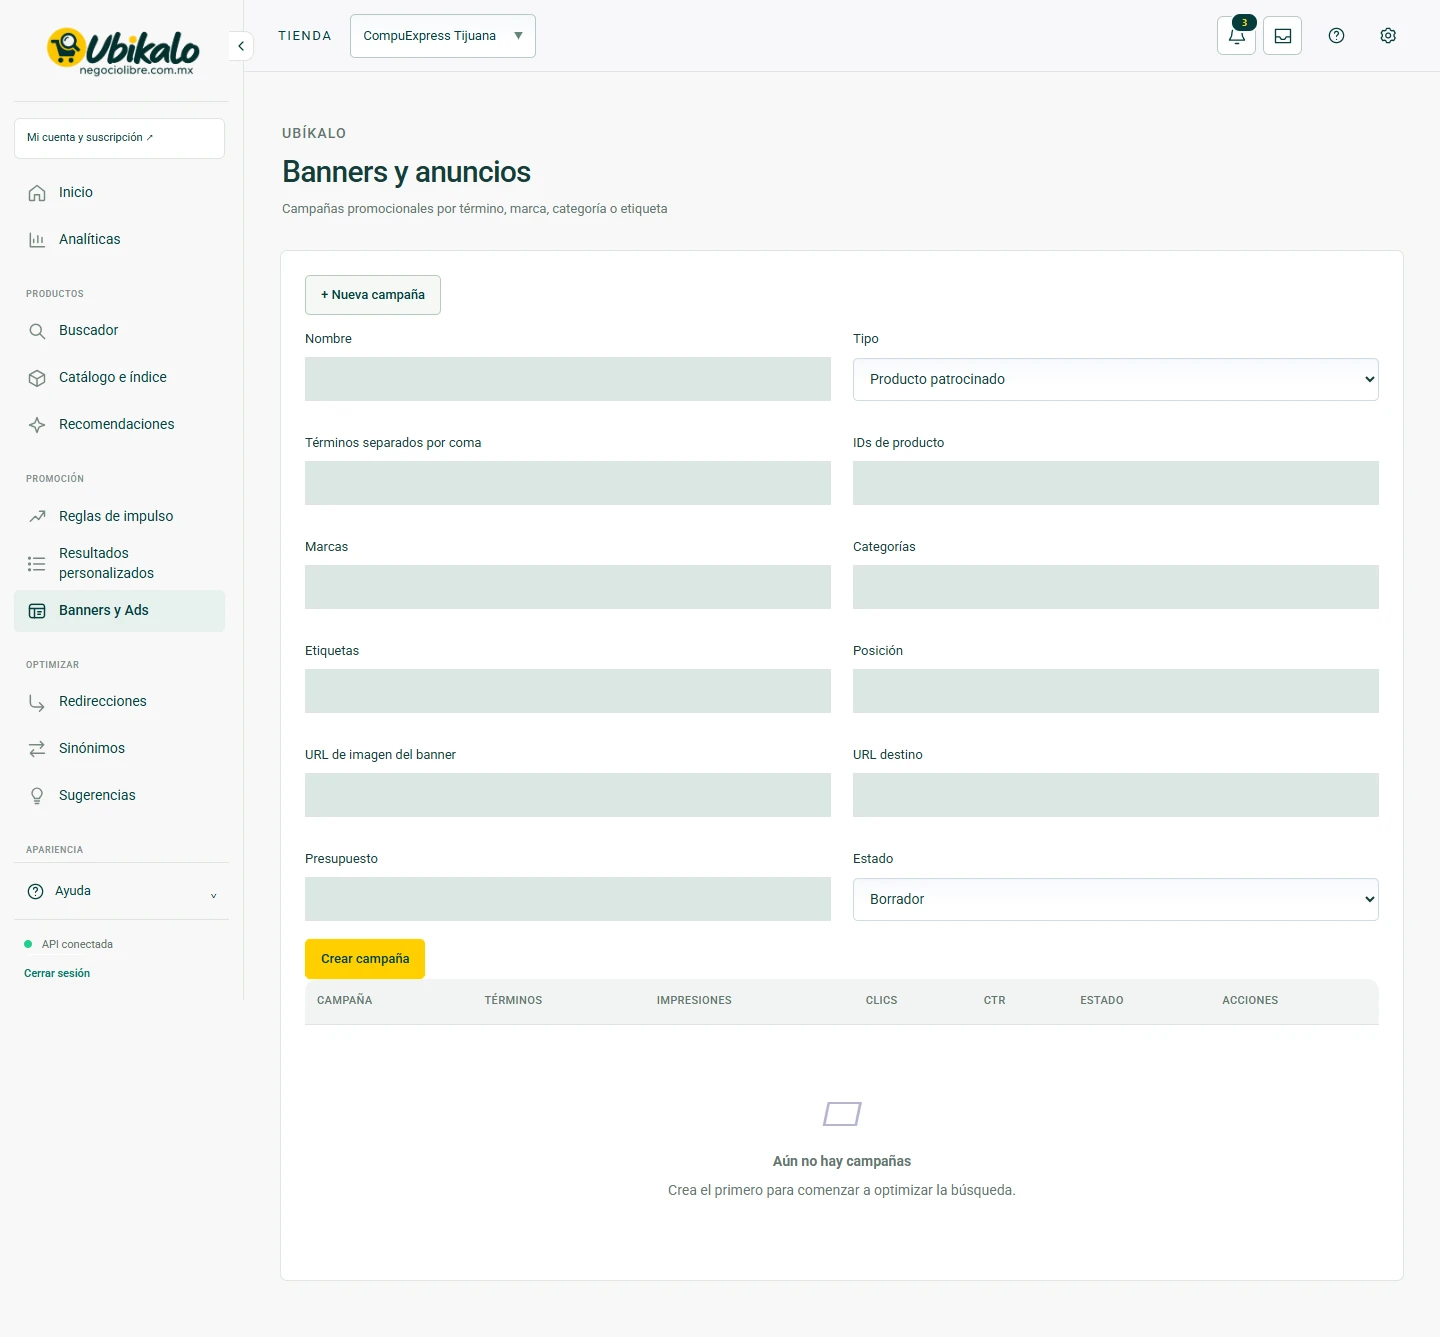1440x1337 pixels.
Task: Open the Tipo dropdown showing Producto patrocinado
Action: (x=1115, y=379)
